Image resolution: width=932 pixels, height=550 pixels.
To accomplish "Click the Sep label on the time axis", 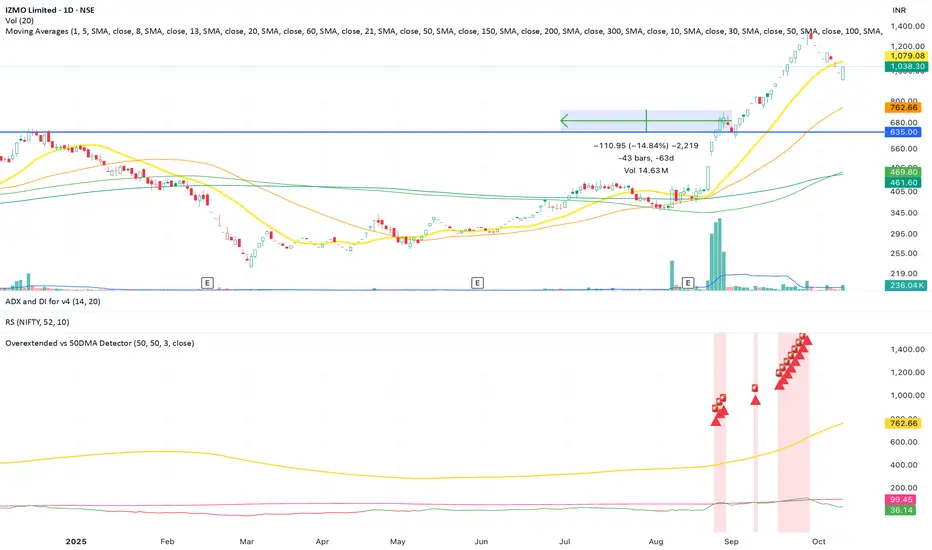I will coord(731,542).
